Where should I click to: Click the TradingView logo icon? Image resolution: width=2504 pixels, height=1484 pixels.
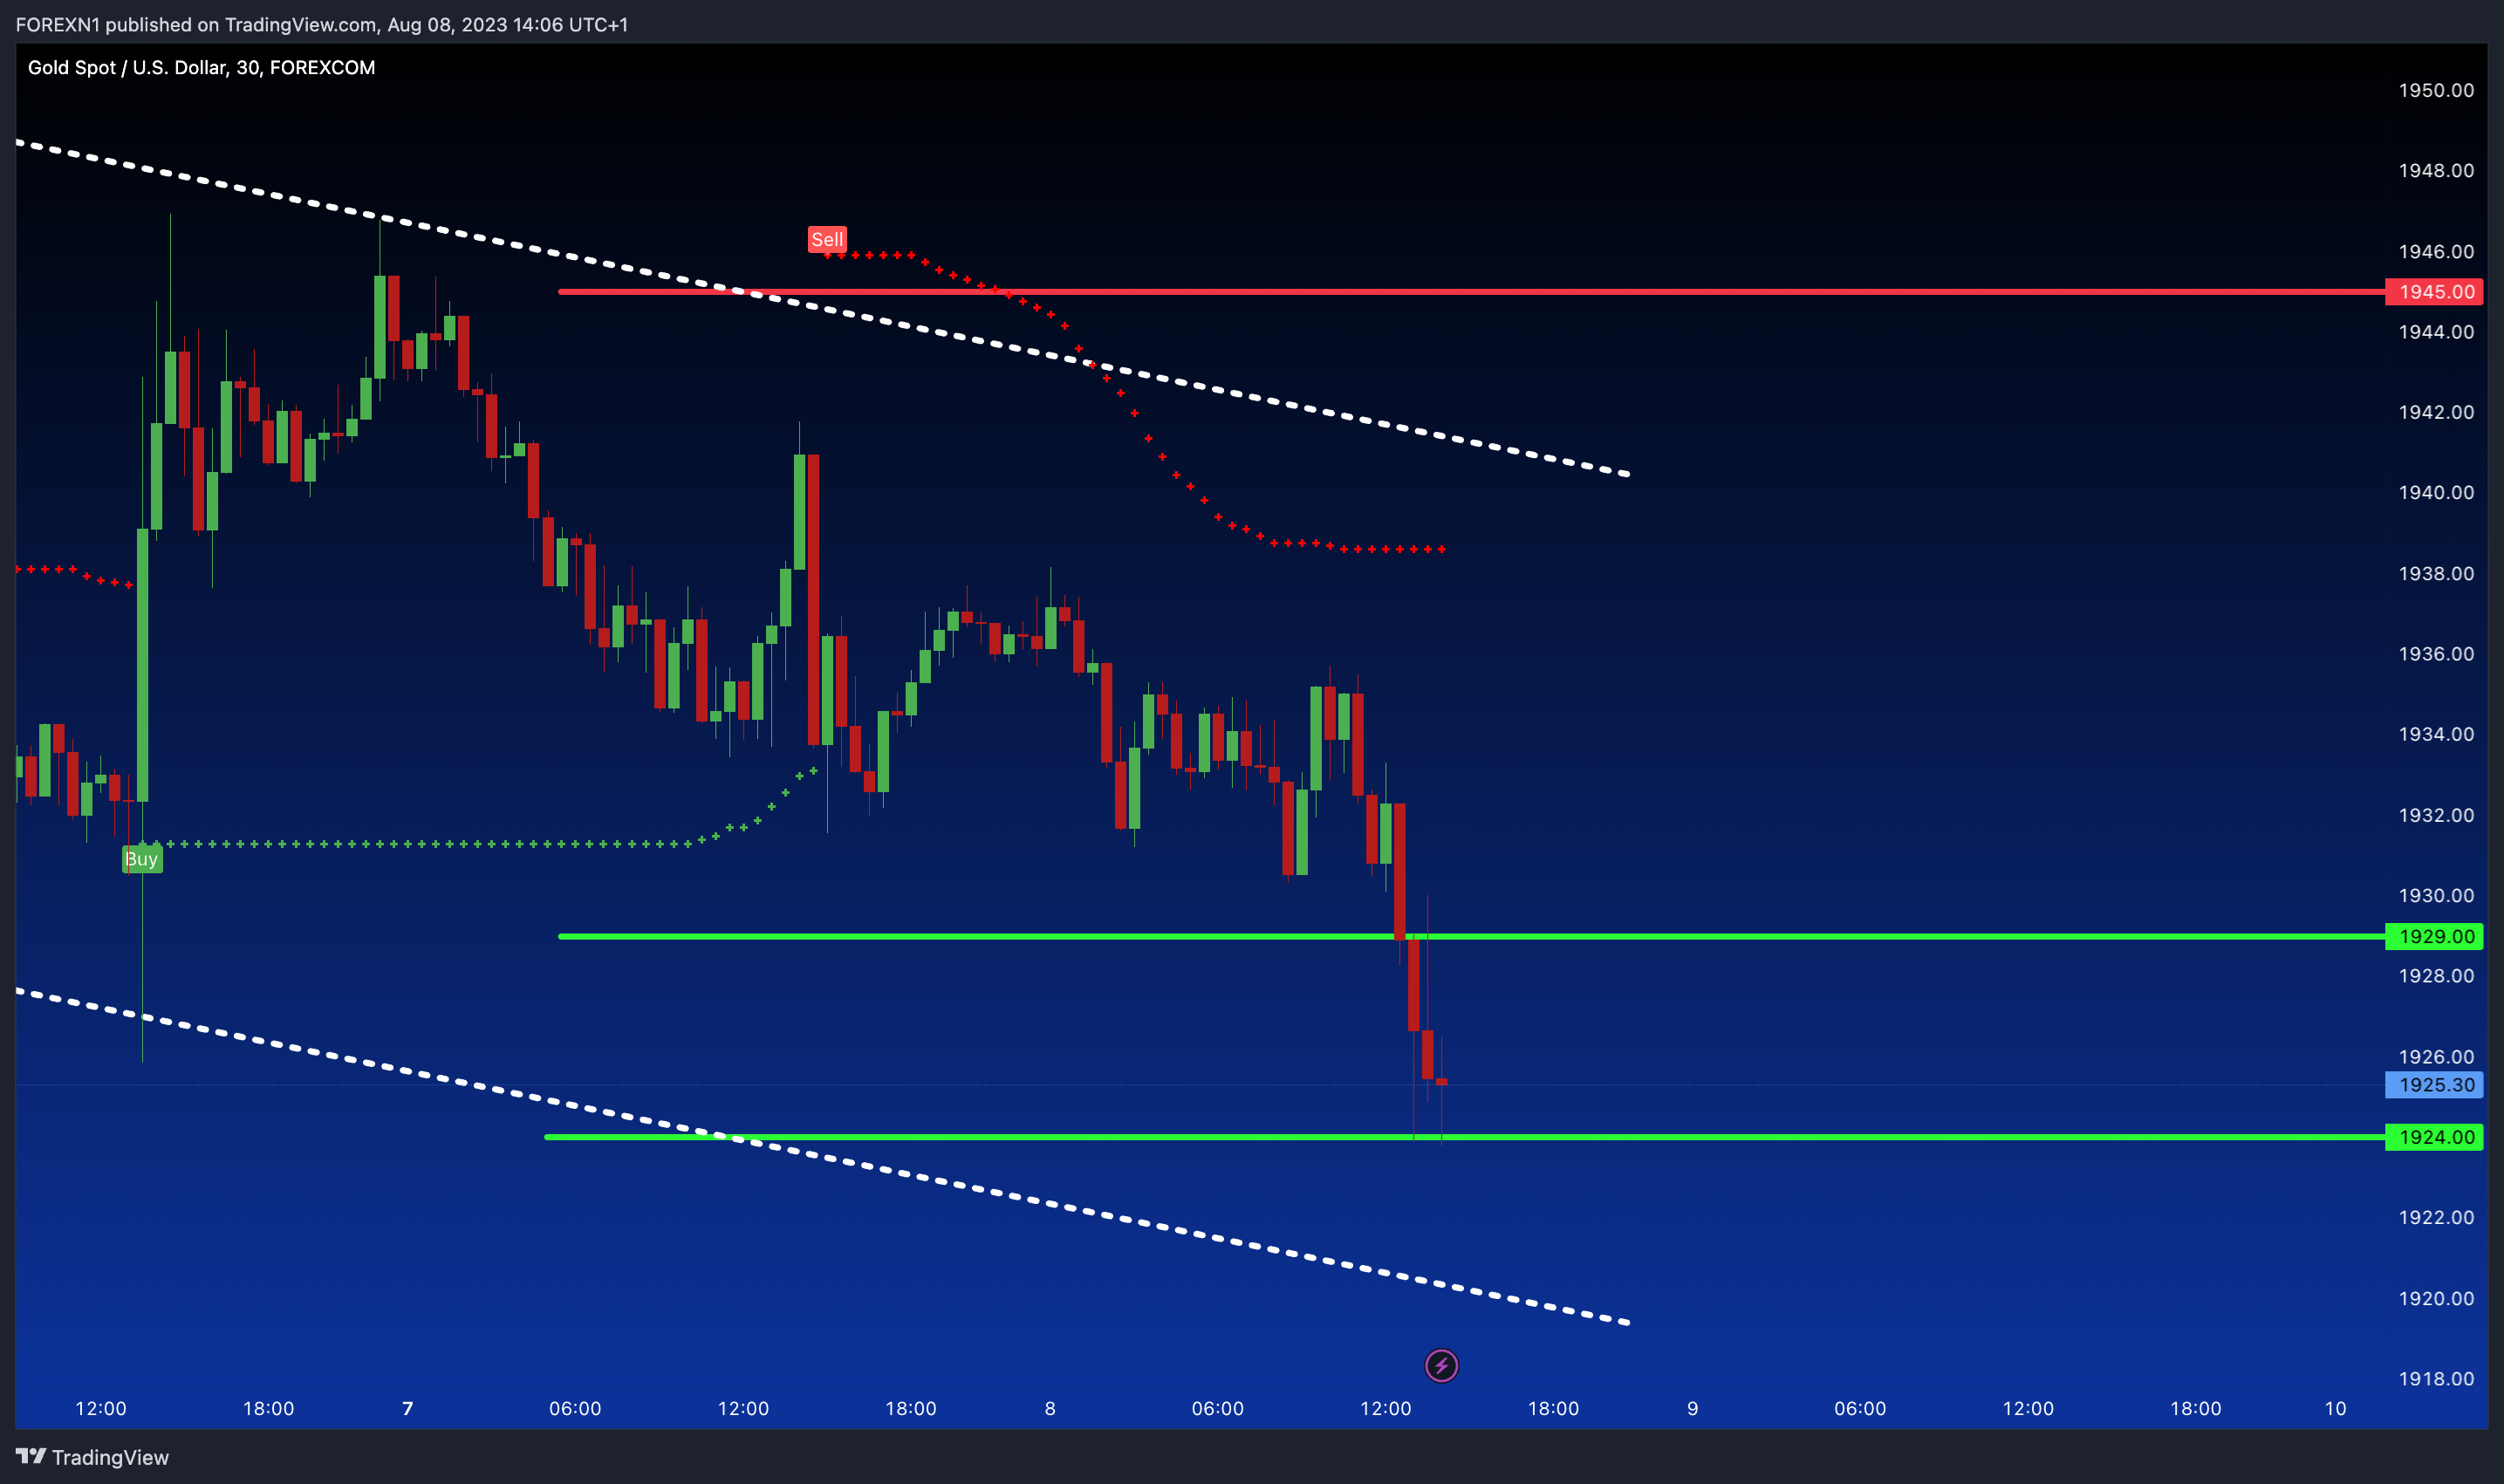[30, 1456]
